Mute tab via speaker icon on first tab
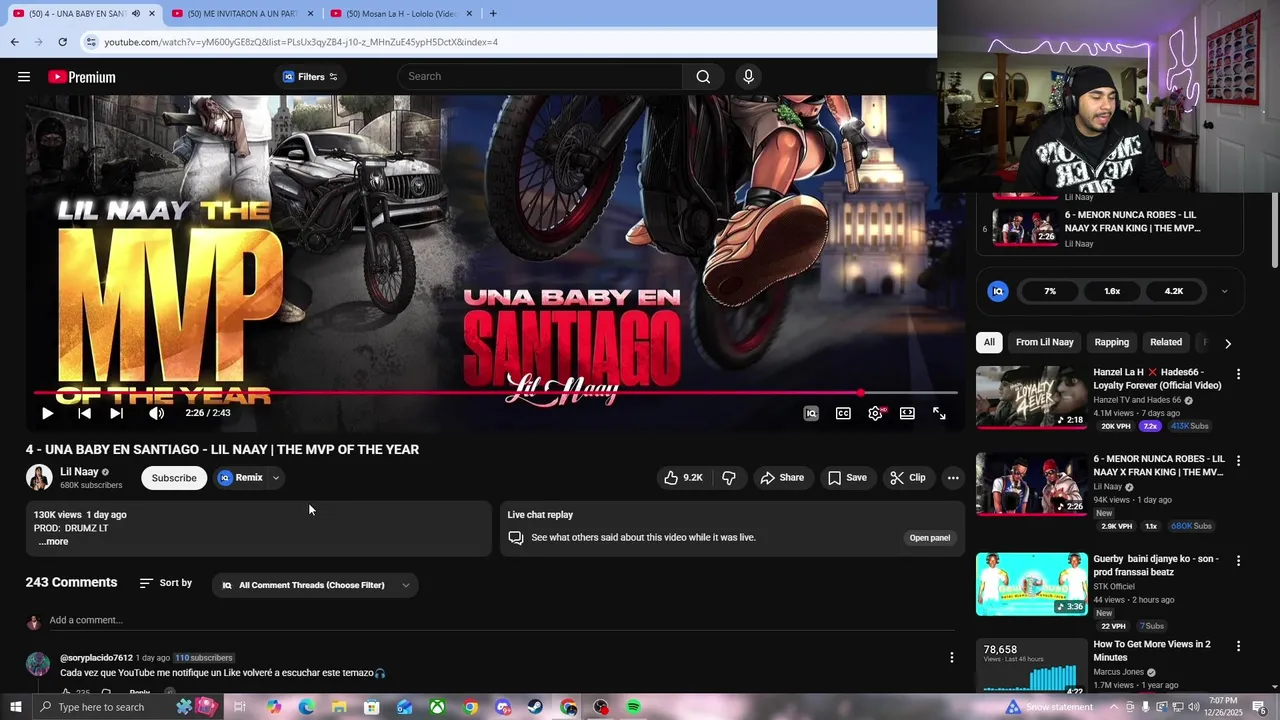 (x=136, y=14)
